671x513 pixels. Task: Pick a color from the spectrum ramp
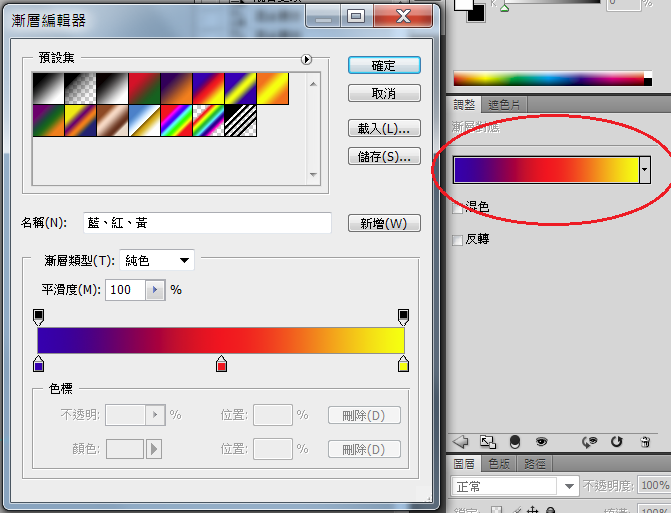pyautogui.click(x=549, y=79)
